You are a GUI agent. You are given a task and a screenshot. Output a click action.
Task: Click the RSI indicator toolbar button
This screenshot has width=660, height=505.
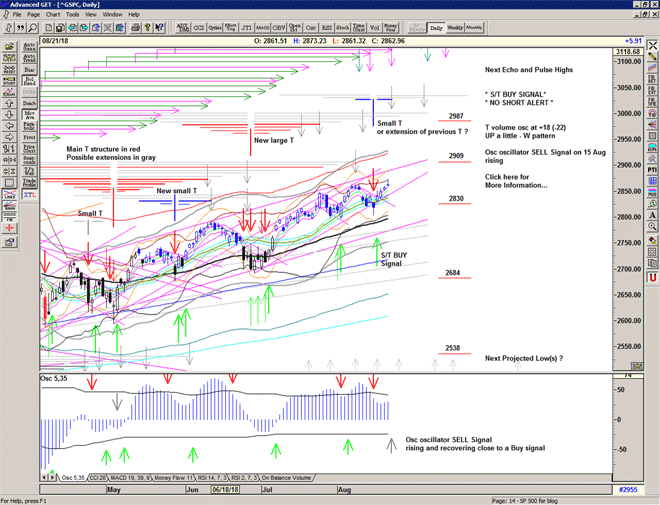pos(327,28)
